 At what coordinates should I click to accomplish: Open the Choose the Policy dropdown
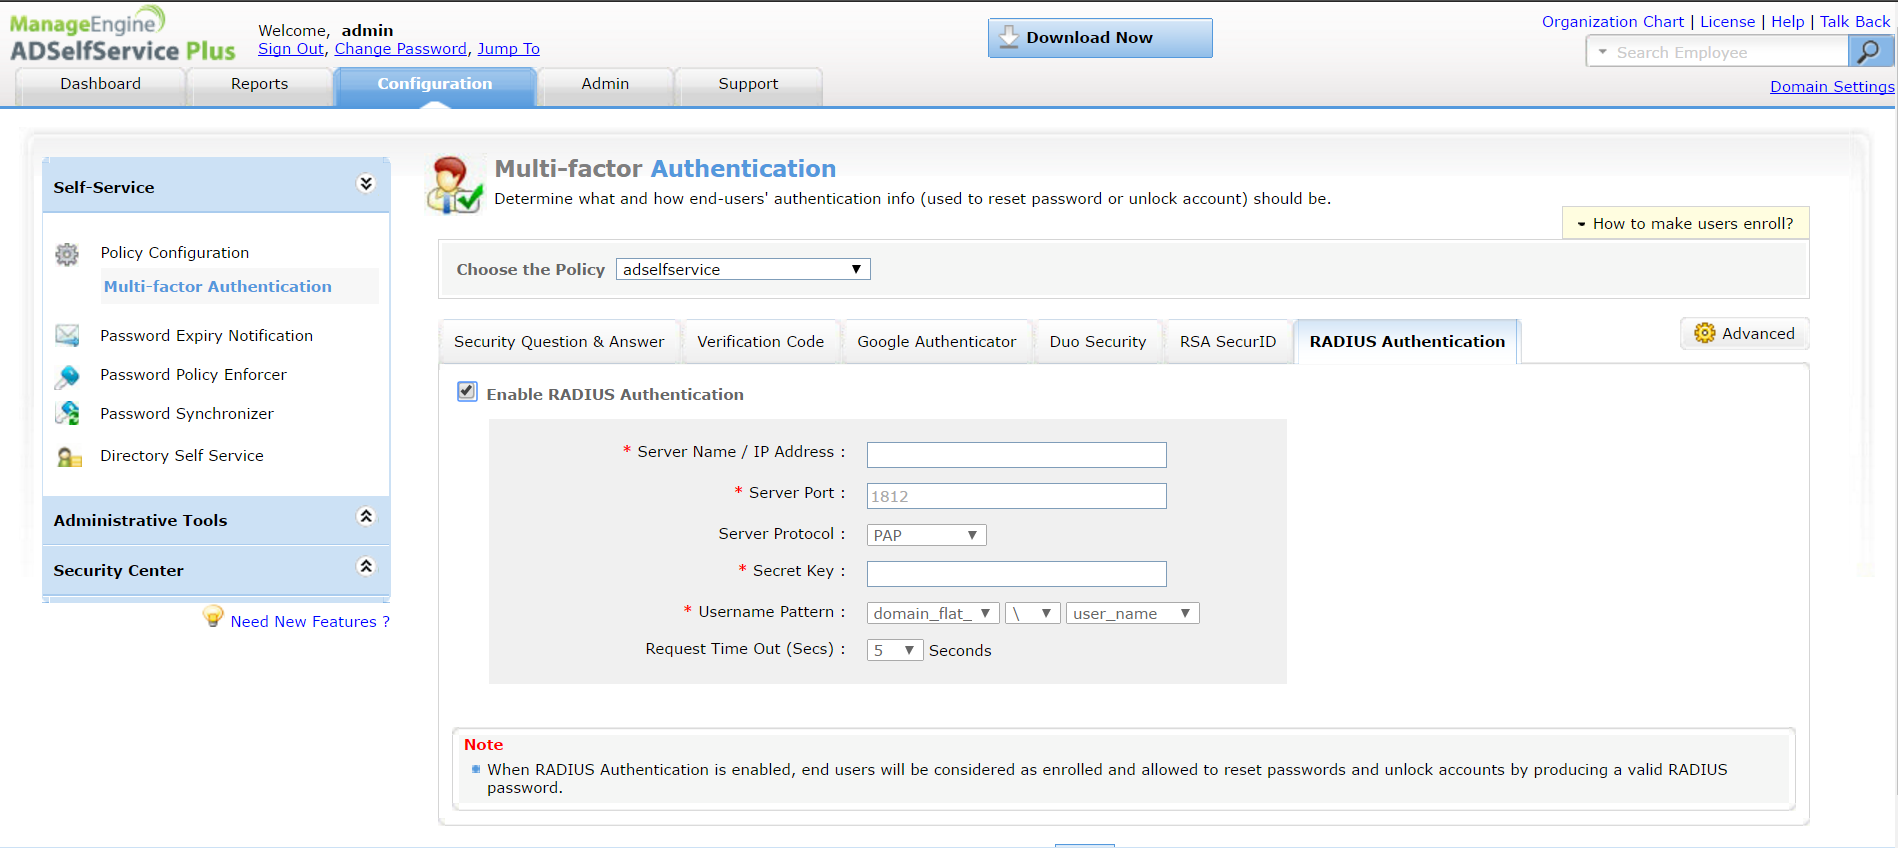(x=743, y=269)
